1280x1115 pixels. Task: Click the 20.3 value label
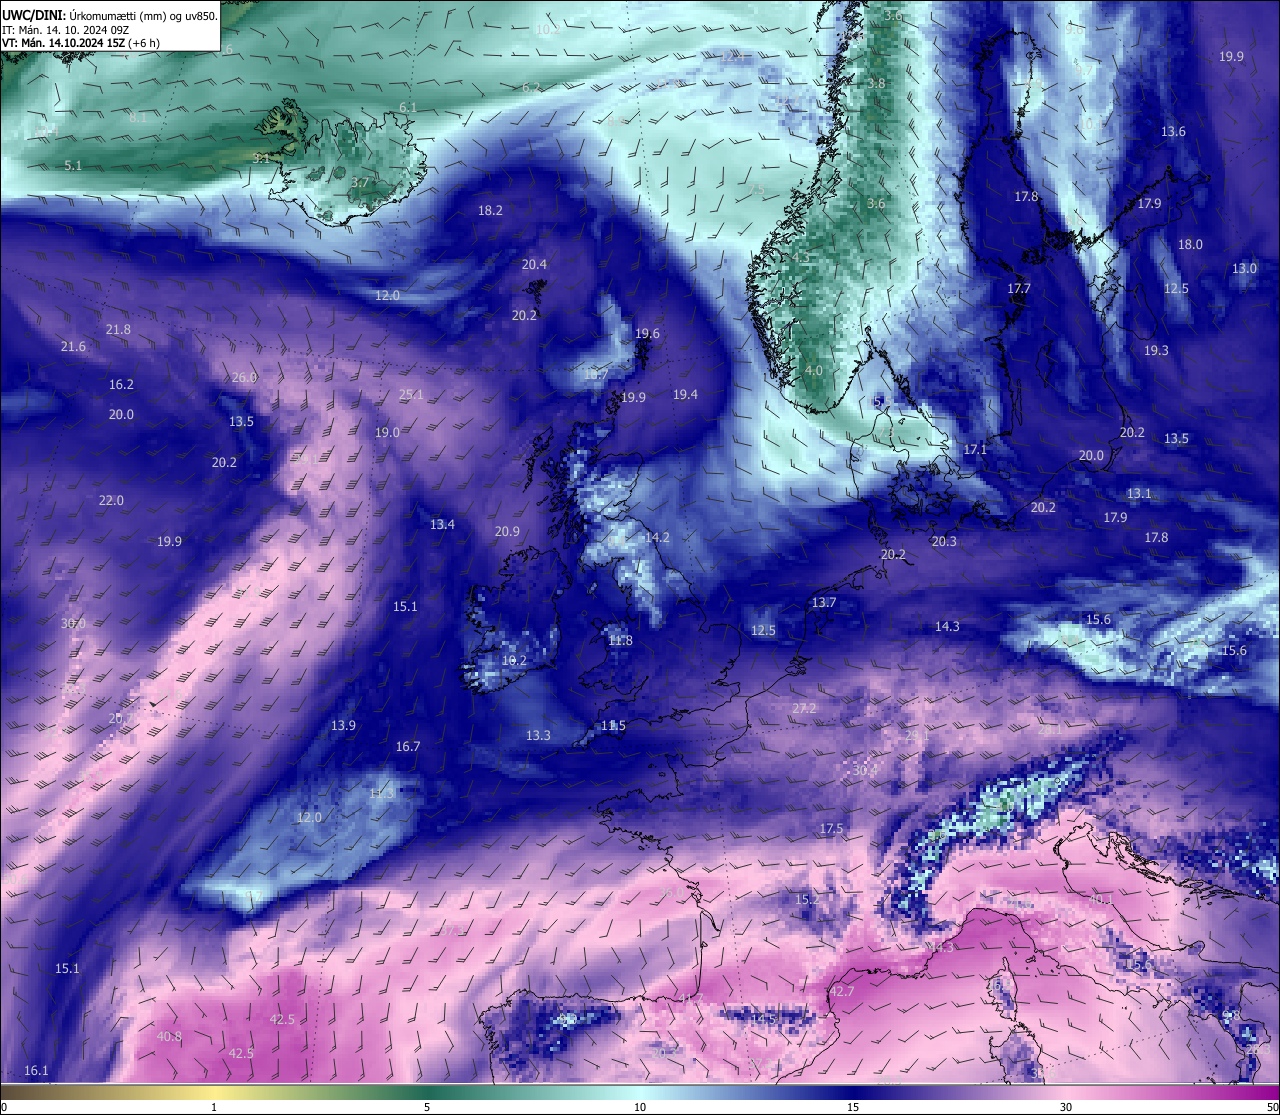click(944, 542)
